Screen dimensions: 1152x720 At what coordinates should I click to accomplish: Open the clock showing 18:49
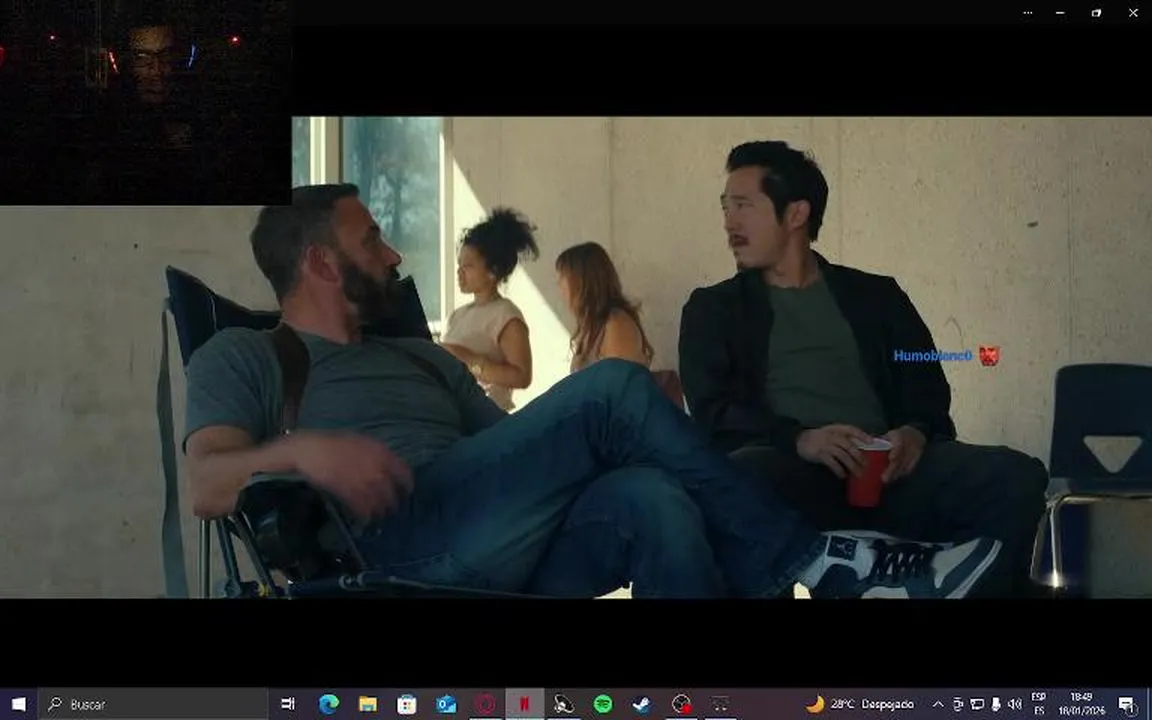1081,704
